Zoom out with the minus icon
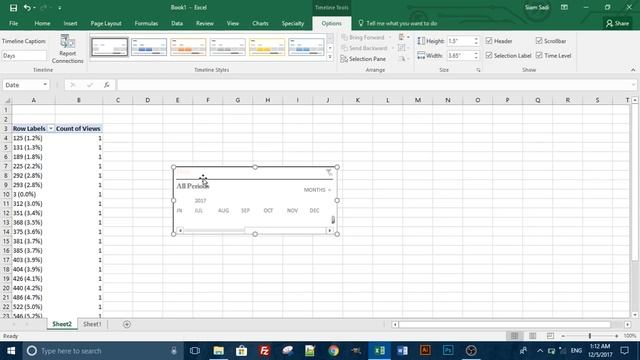The width and height of the screenshot is (640, 360). coord(563,336)
